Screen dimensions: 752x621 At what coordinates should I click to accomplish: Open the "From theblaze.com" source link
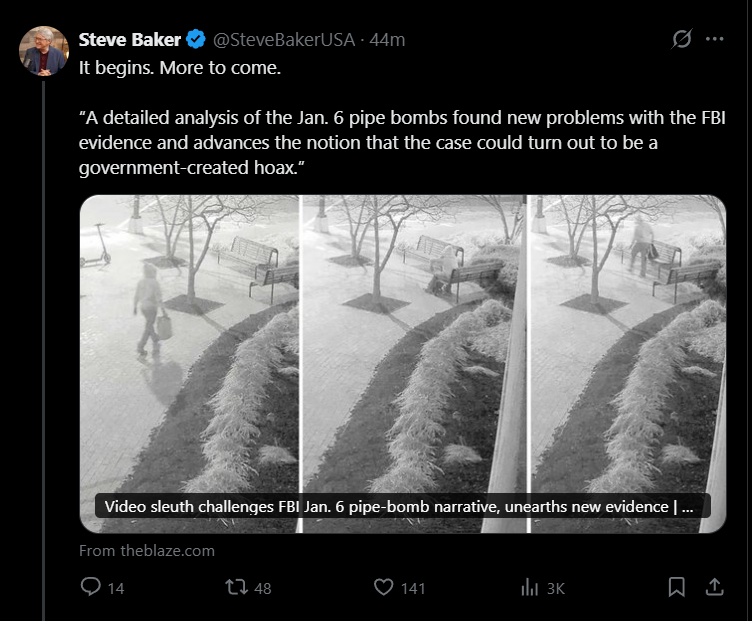147,550
